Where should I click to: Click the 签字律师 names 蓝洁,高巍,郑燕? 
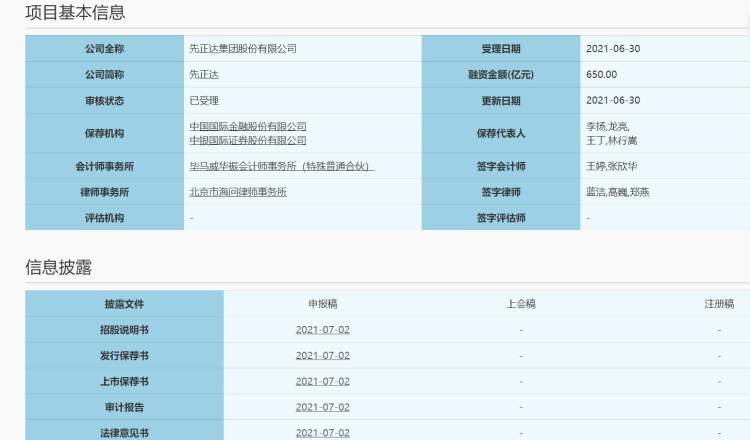pyautogui.click(x=617, y=192)
